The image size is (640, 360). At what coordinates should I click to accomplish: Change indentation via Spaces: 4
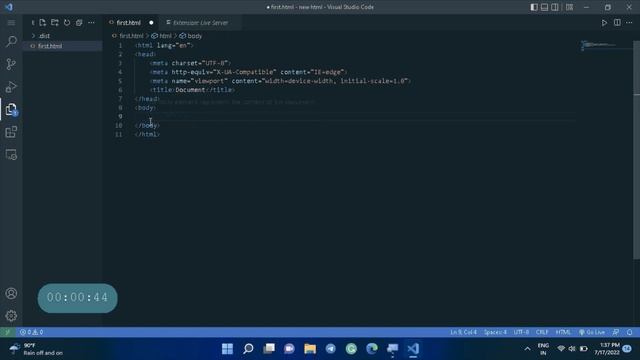495,332
